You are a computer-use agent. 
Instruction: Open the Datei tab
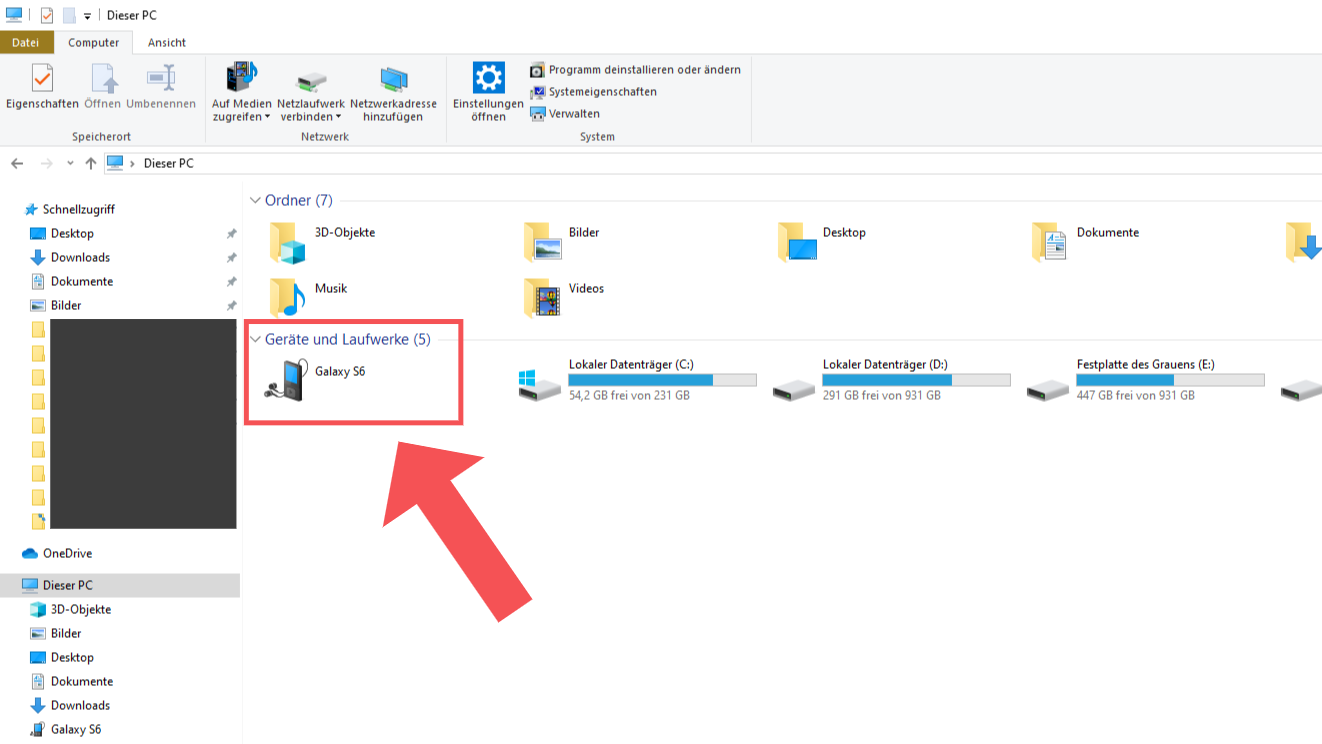point(26,43)
